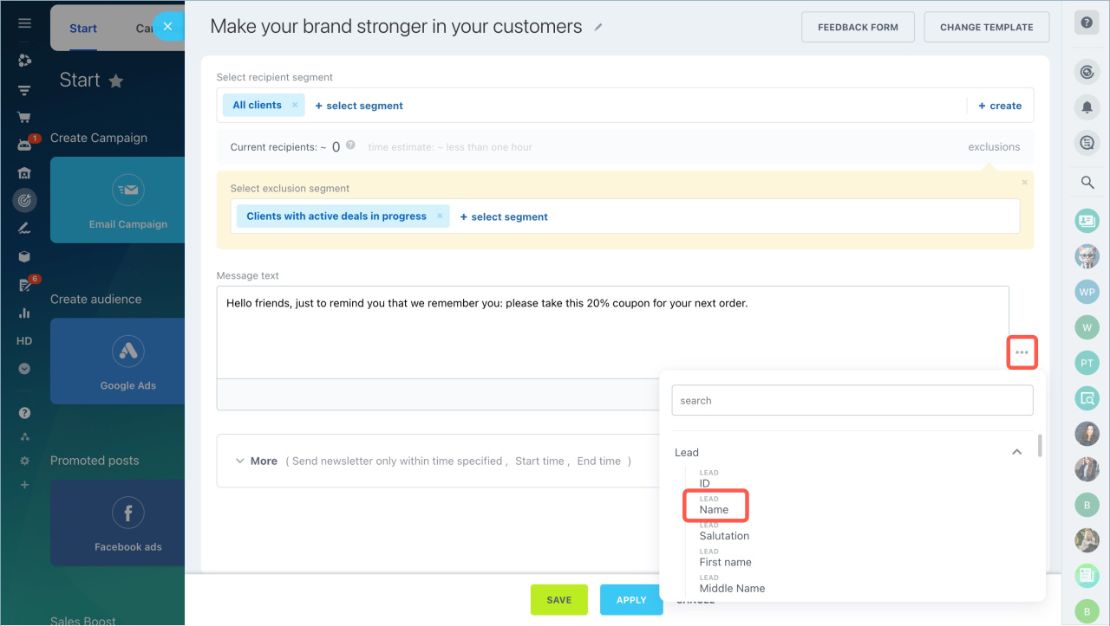Viewport: 1110px width, 626px height.
Task: Remove the All clients segment chip
Action: [294, 105]
